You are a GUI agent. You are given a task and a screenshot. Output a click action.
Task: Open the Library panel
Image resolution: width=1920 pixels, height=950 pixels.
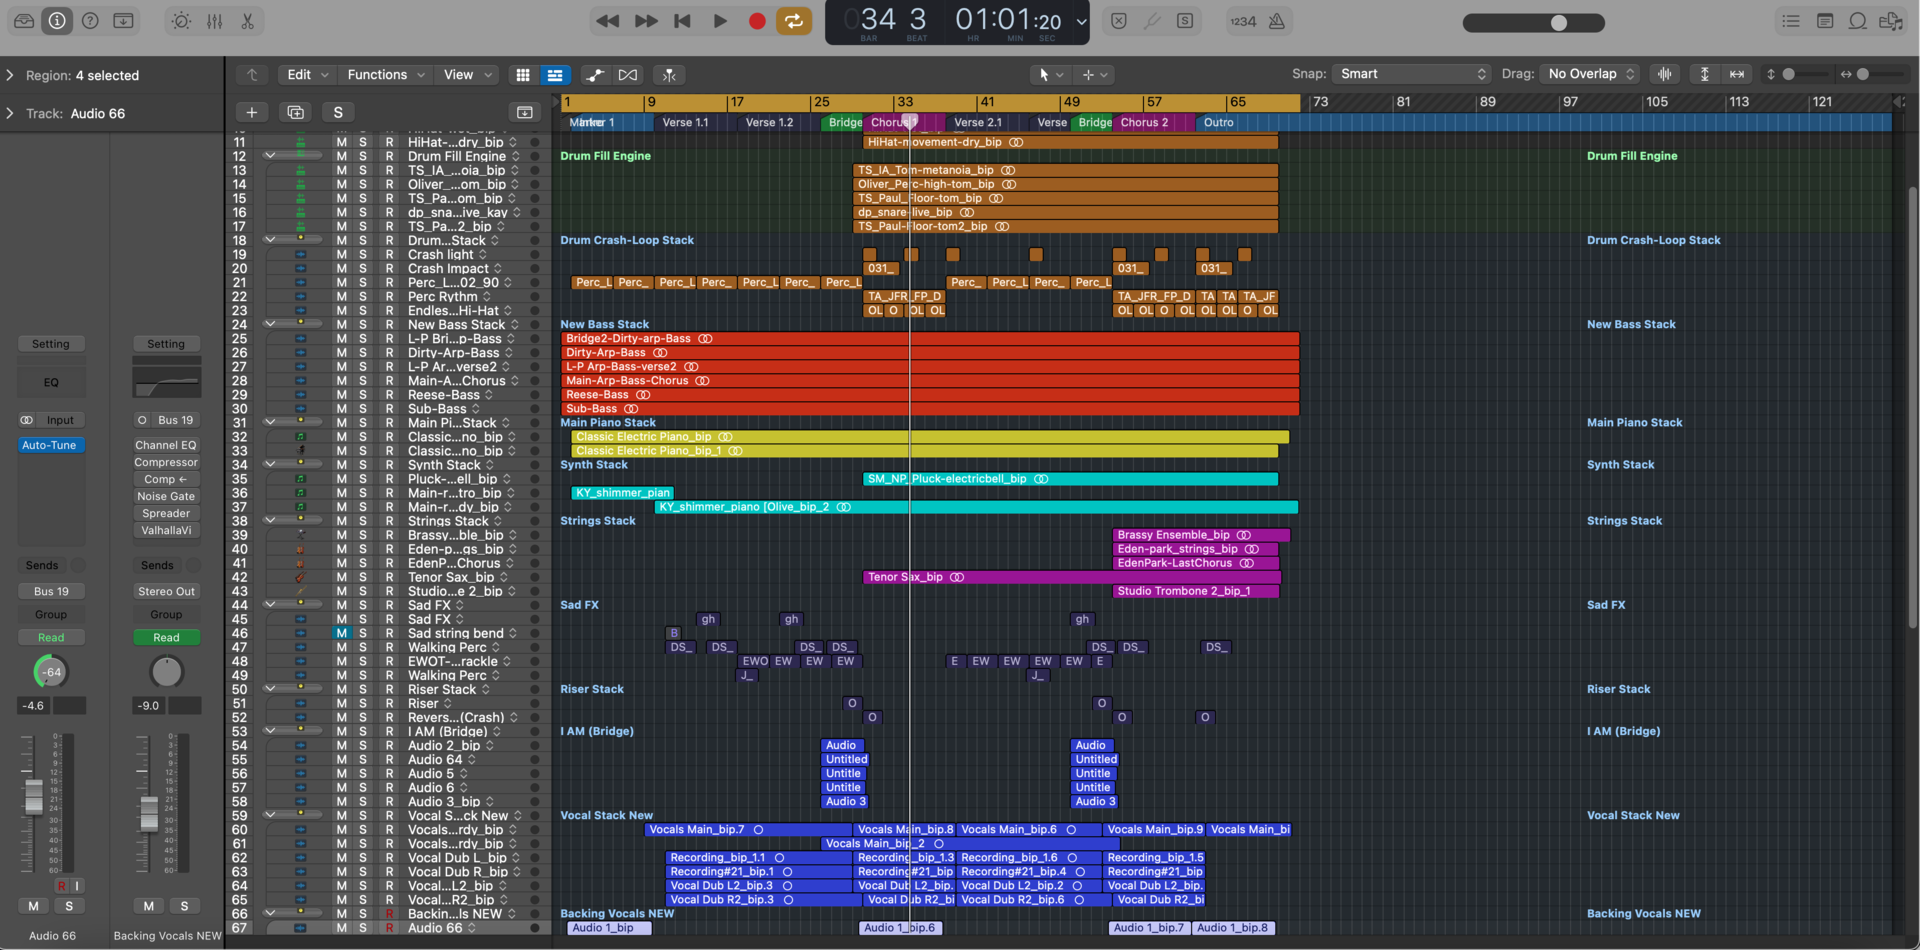24,20
